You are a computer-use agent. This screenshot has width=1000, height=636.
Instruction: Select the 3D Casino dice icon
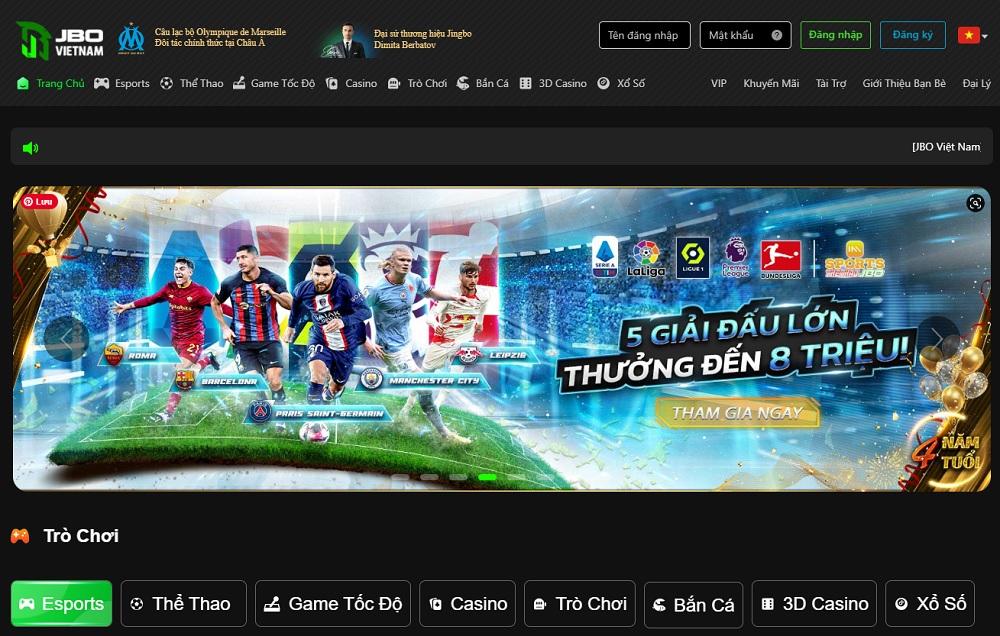524,84
